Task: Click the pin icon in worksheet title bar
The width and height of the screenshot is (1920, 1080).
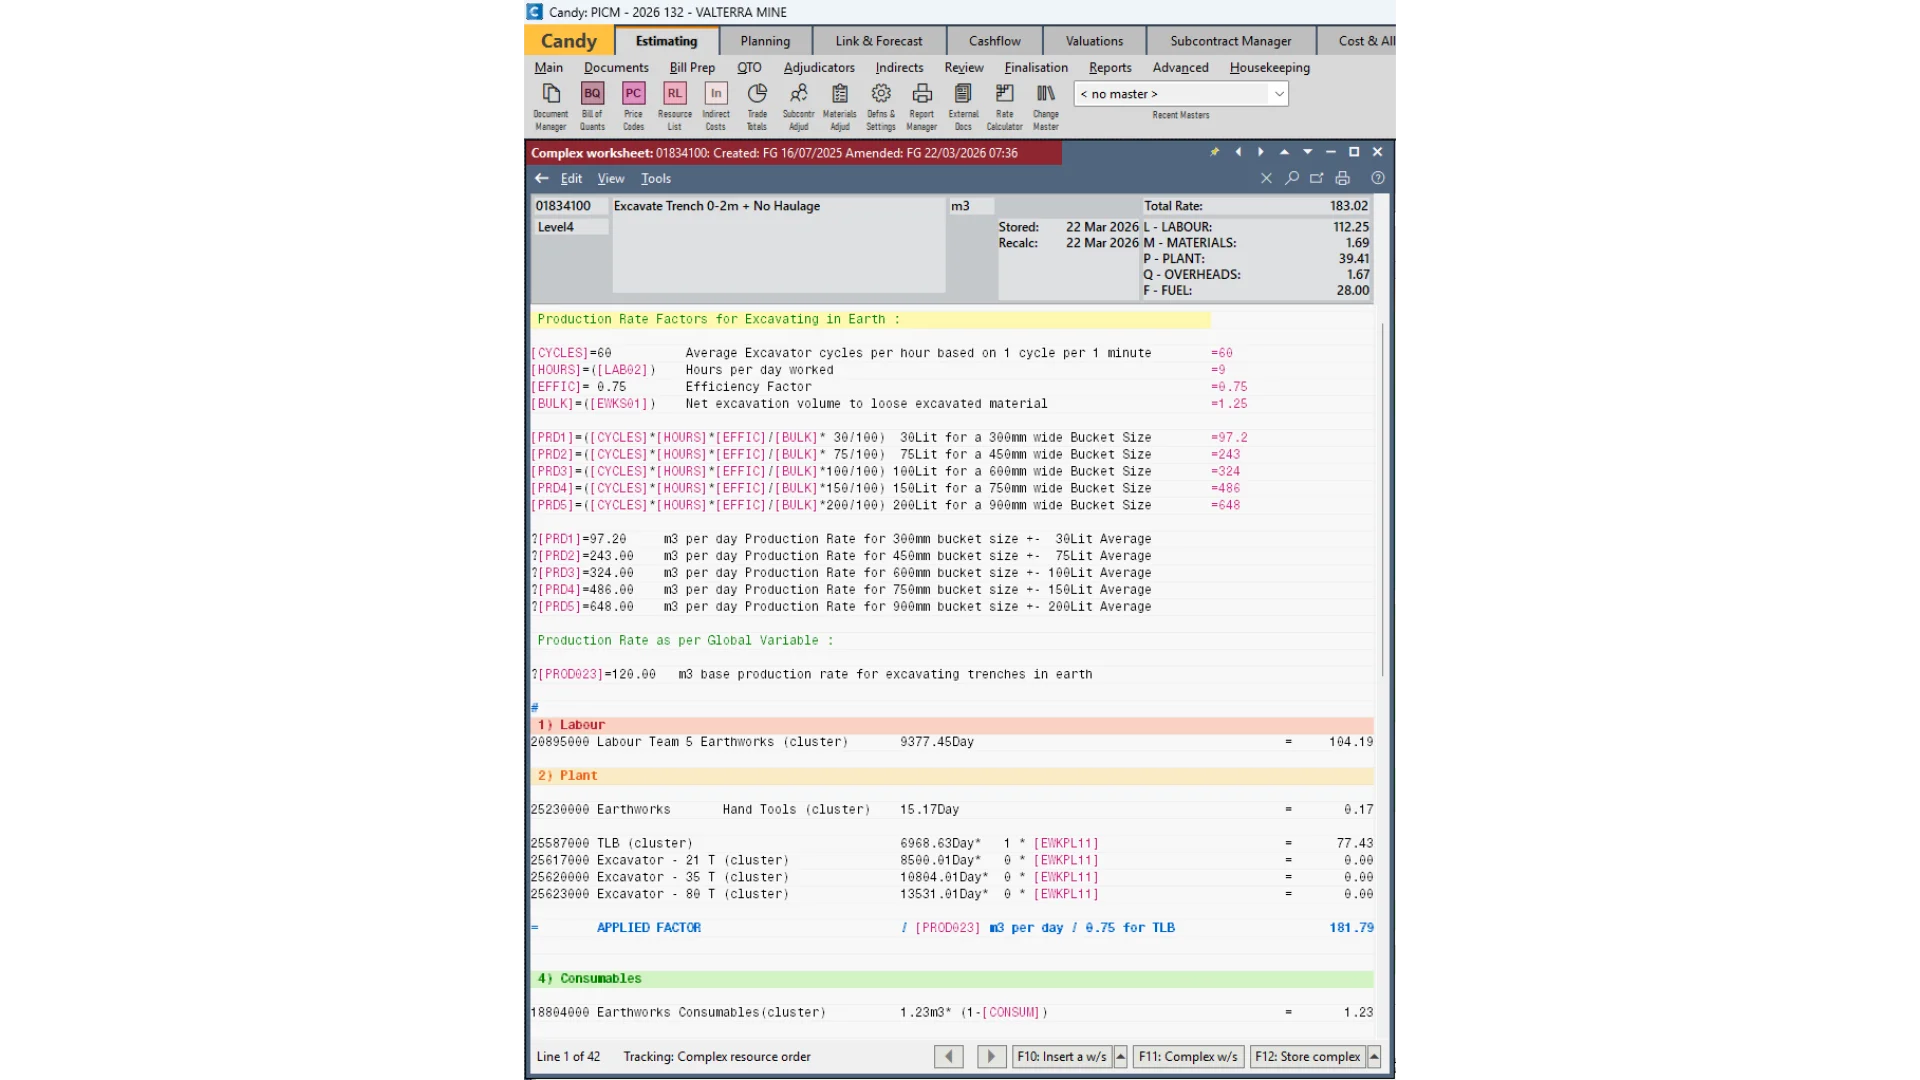Action: 1215,152
